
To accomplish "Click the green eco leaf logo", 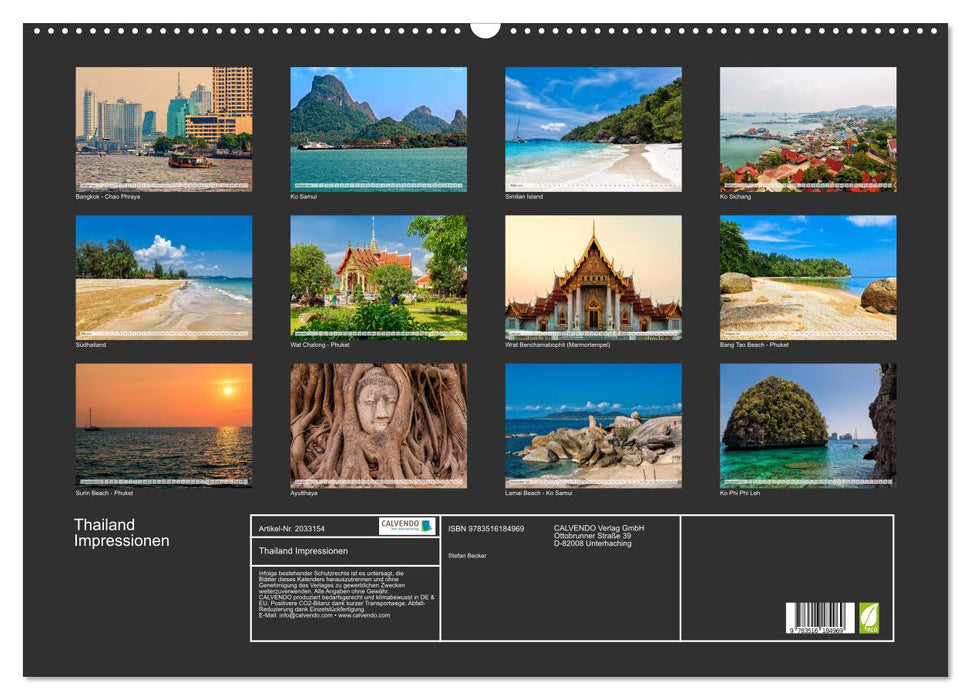I will click(869, 617).
